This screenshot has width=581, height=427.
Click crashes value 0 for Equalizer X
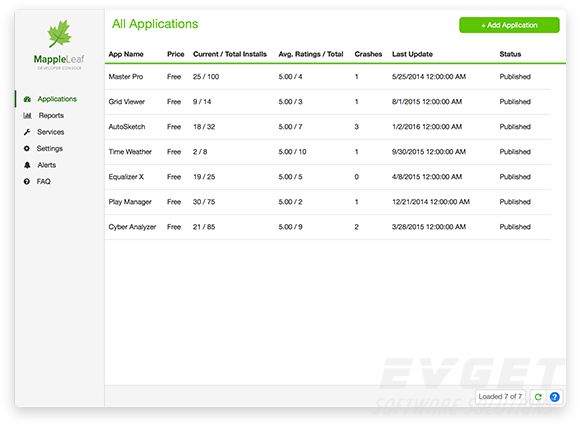click(356, 177)
